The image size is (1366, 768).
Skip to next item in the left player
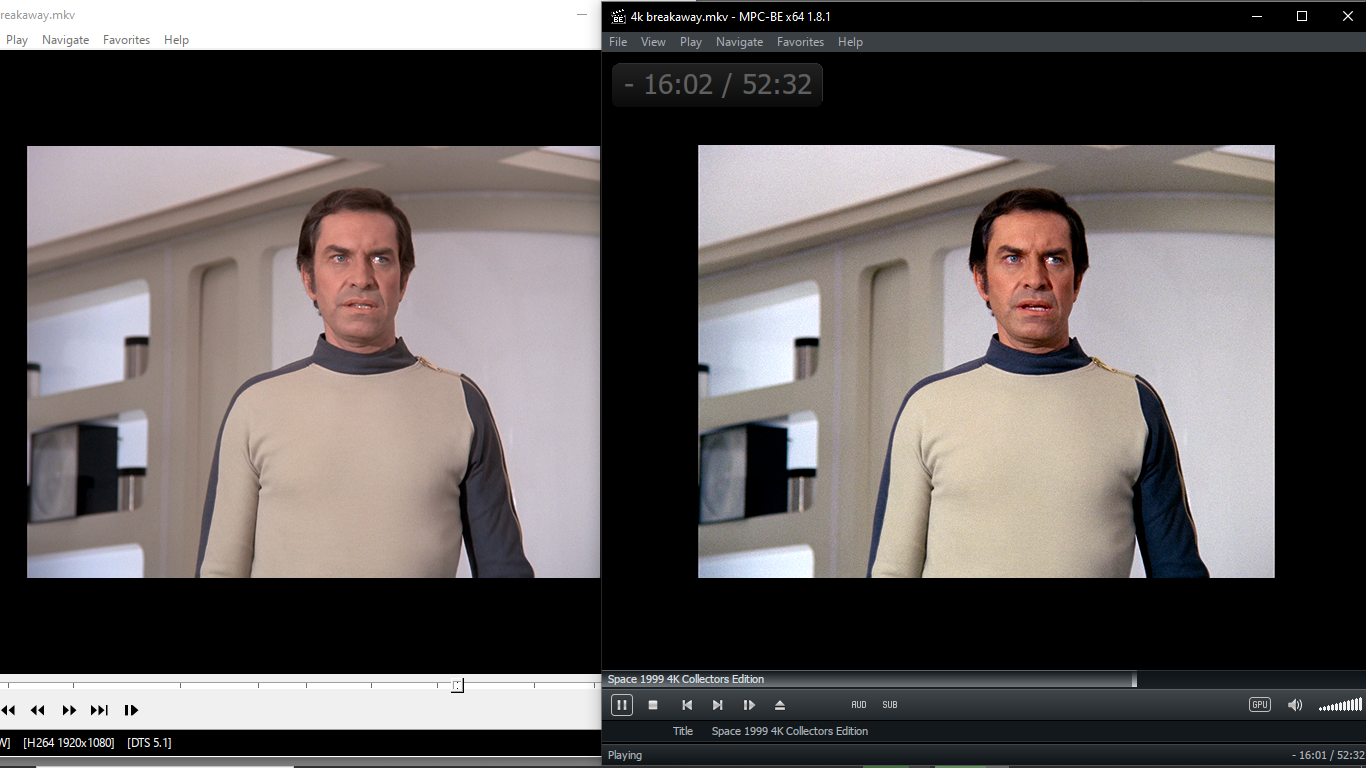click(99, 710)
